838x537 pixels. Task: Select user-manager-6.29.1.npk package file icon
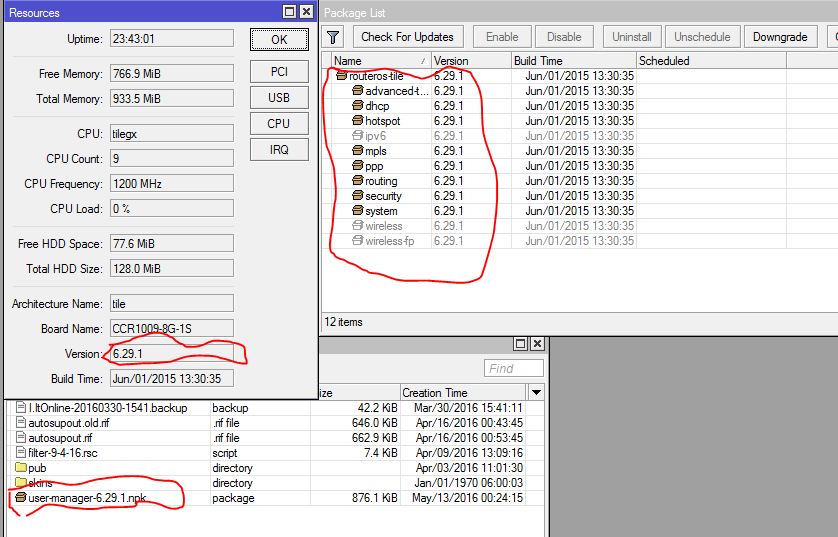click(21, 497)
